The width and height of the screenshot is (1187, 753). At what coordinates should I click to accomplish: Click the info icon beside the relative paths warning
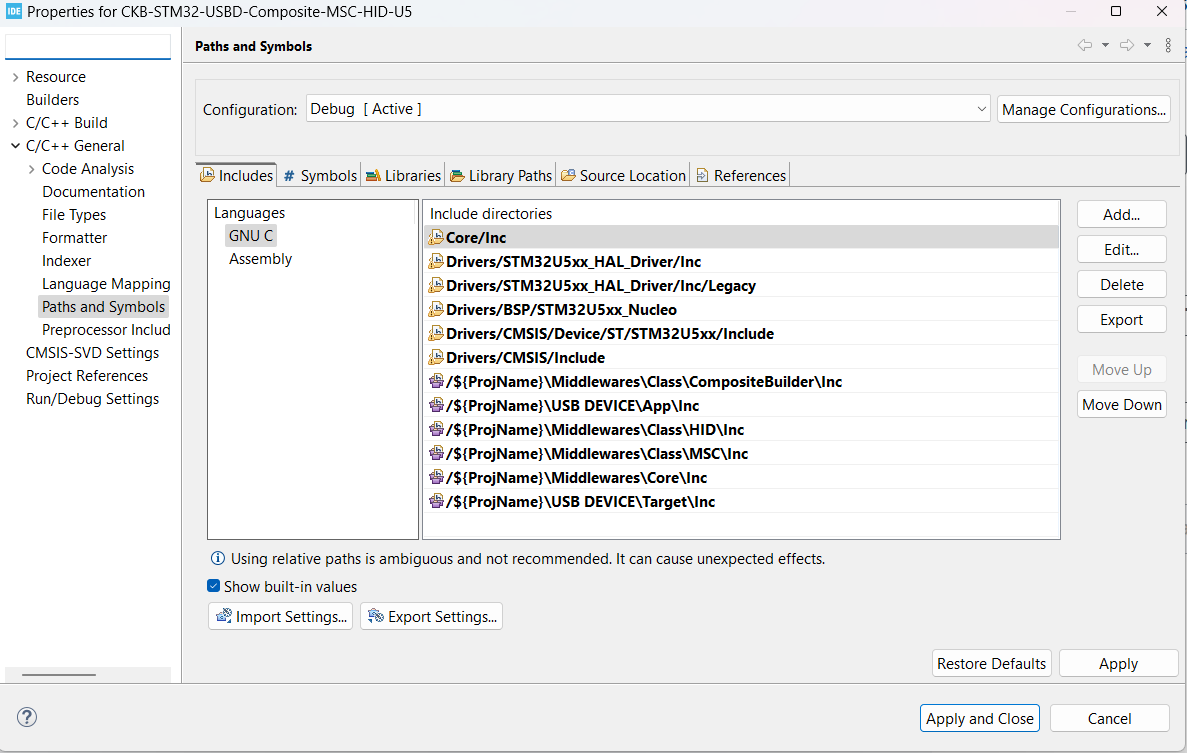coord(217,559)
